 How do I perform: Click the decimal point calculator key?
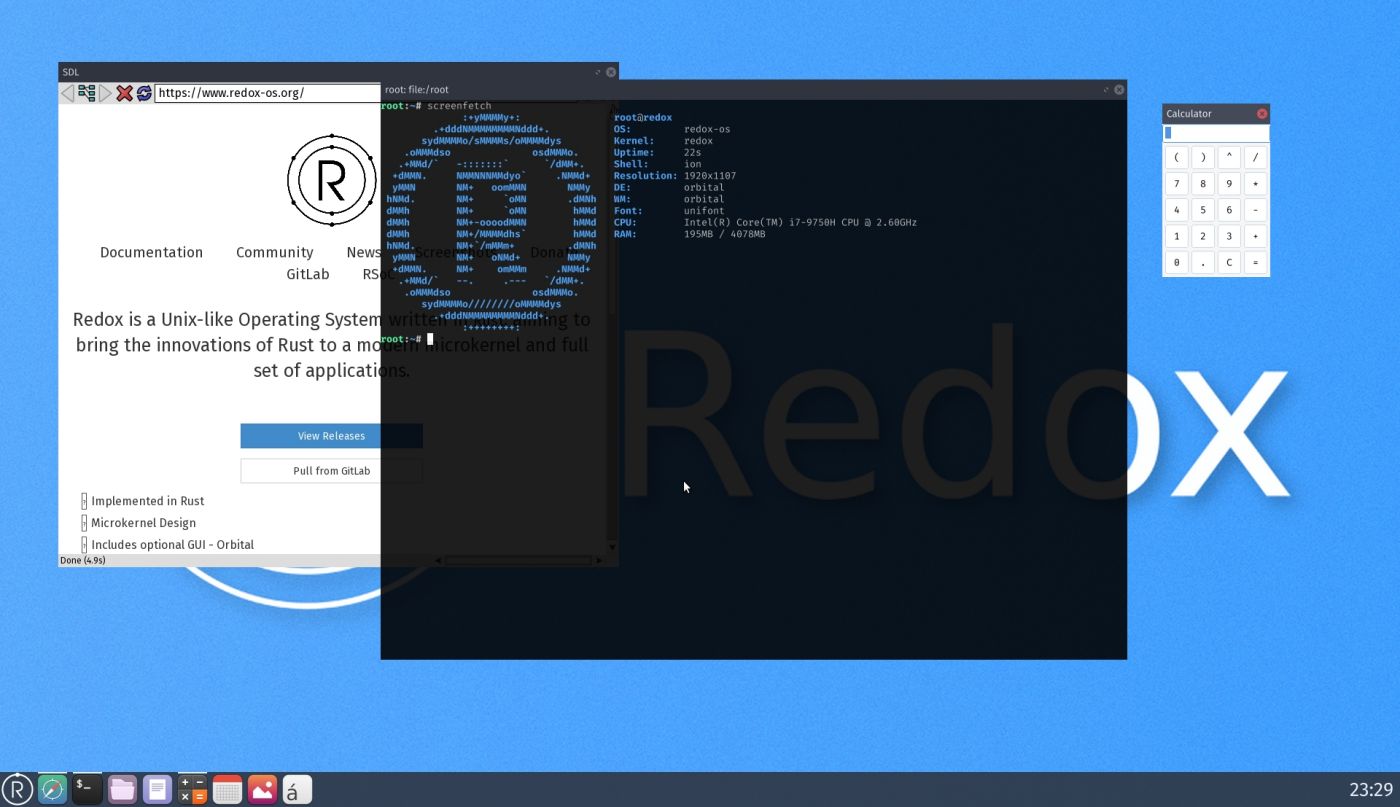point(1203,263)
